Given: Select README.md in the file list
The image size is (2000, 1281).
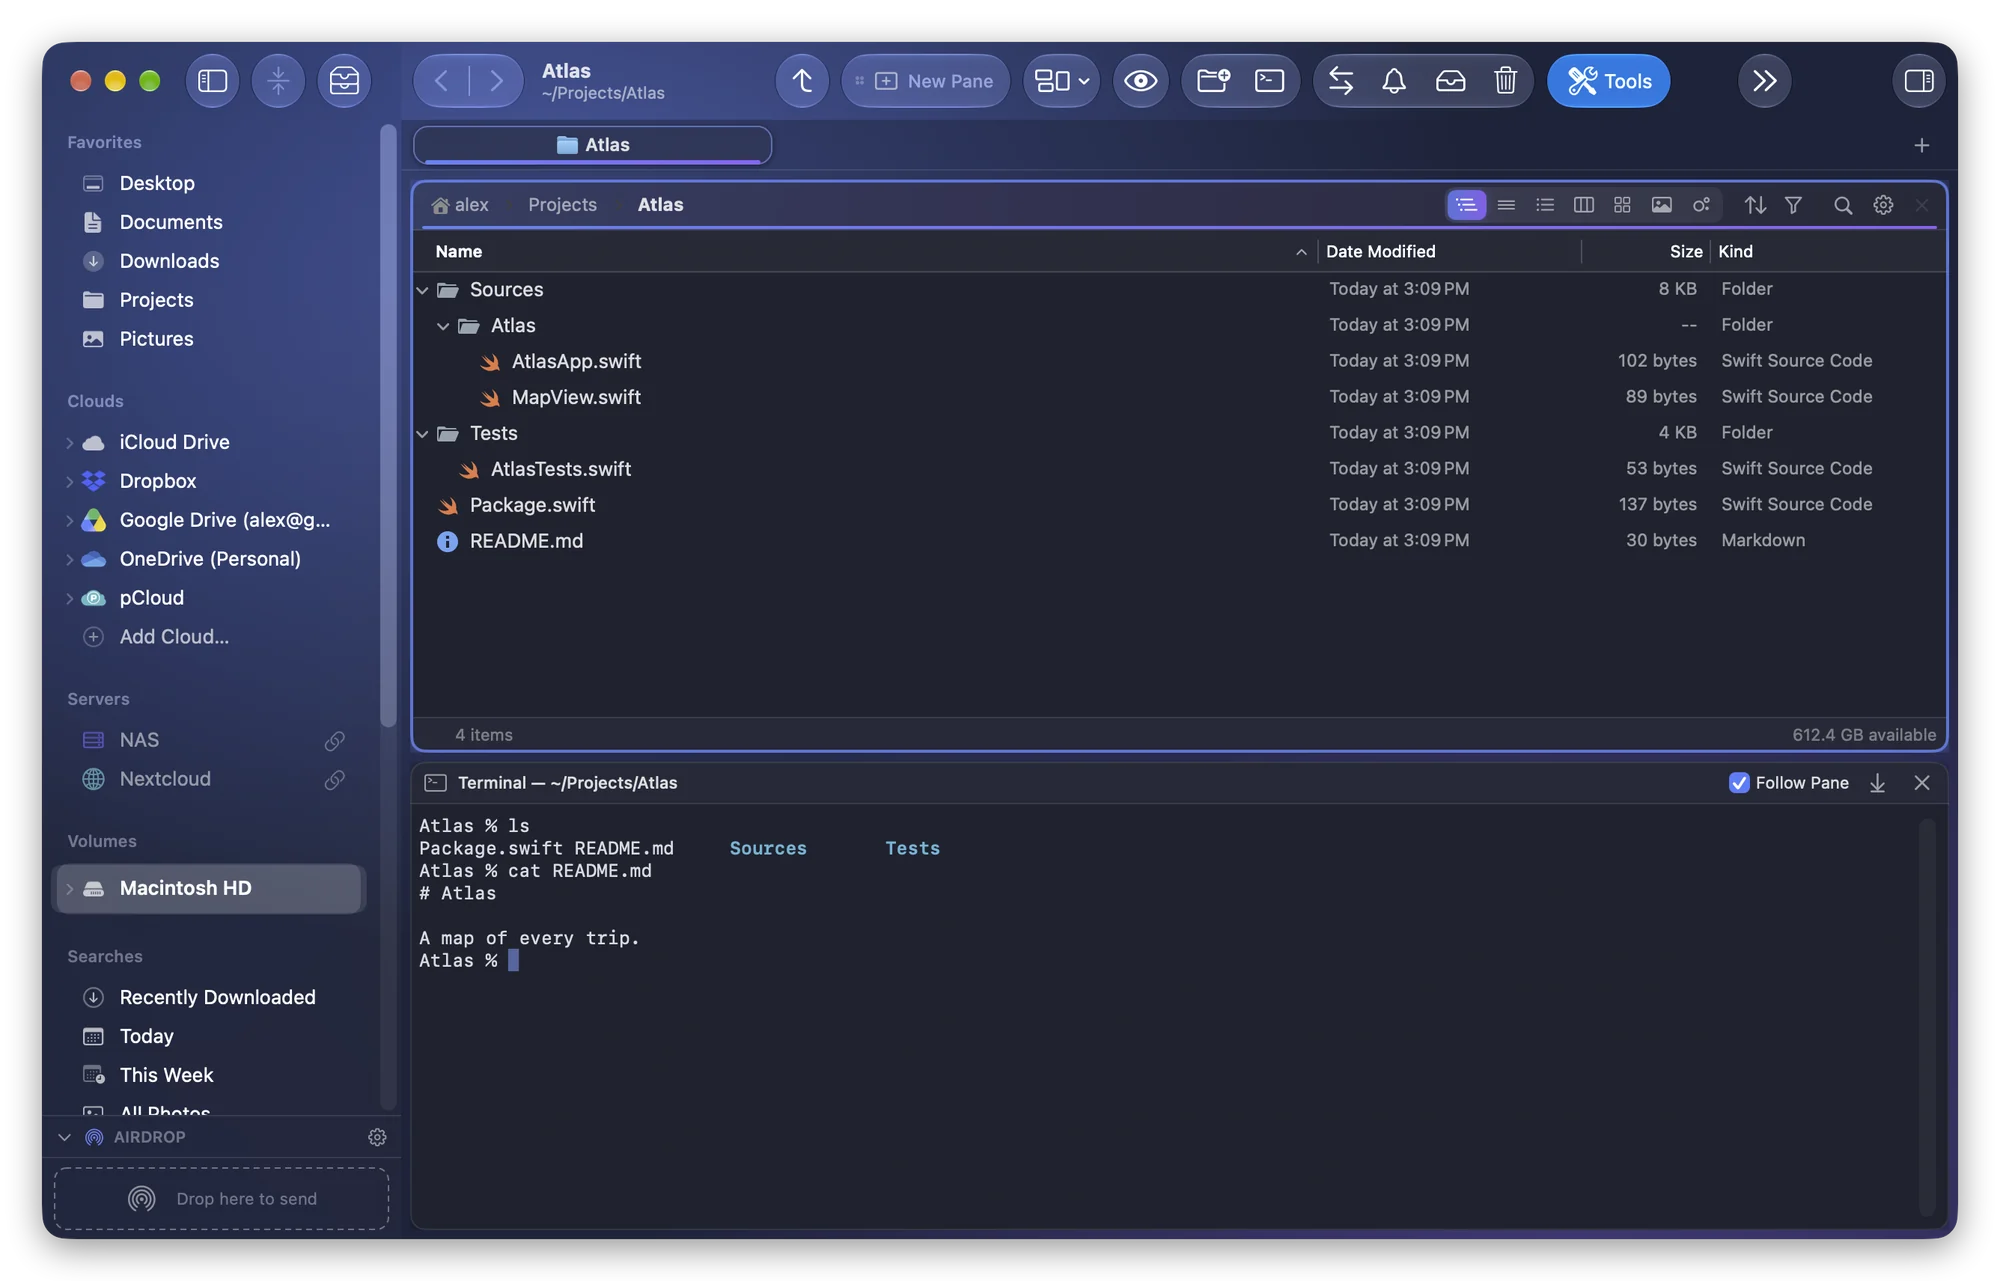Looking at the screenshot, I should (x=1180, y=542).
